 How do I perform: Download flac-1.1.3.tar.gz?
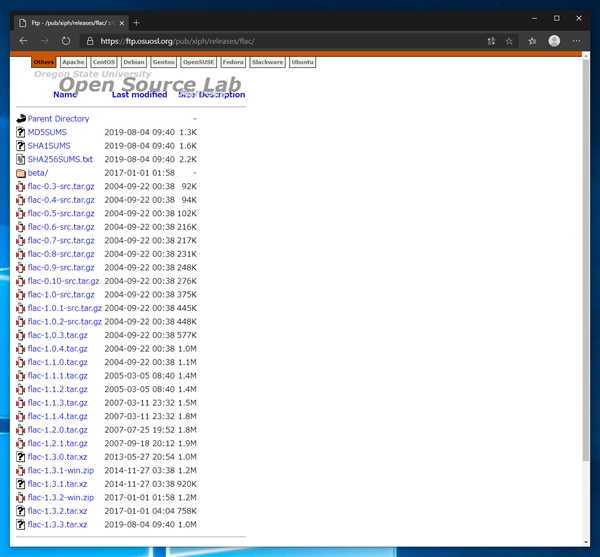57,403
